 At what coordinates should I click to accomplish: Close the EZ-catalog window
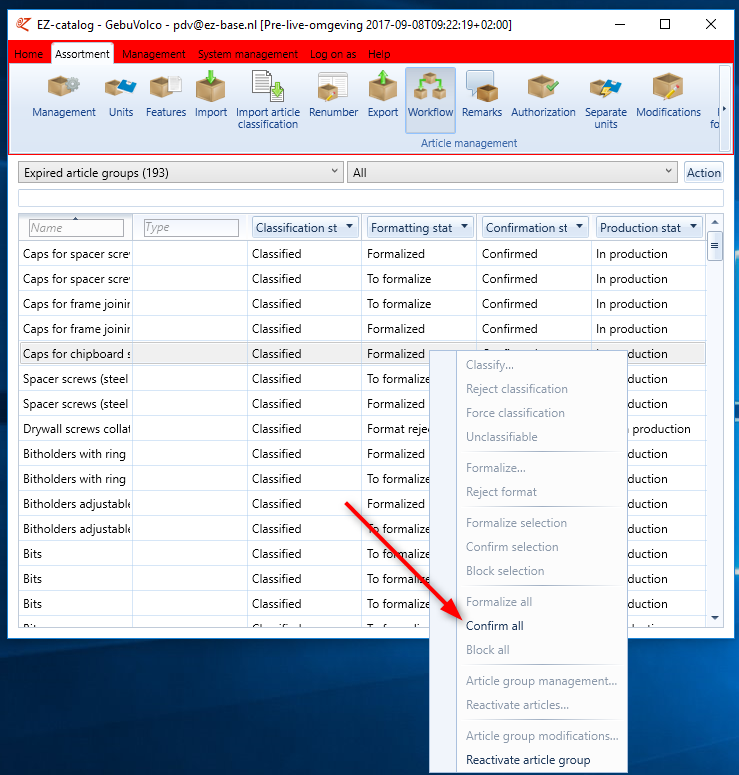click(711, 24)
